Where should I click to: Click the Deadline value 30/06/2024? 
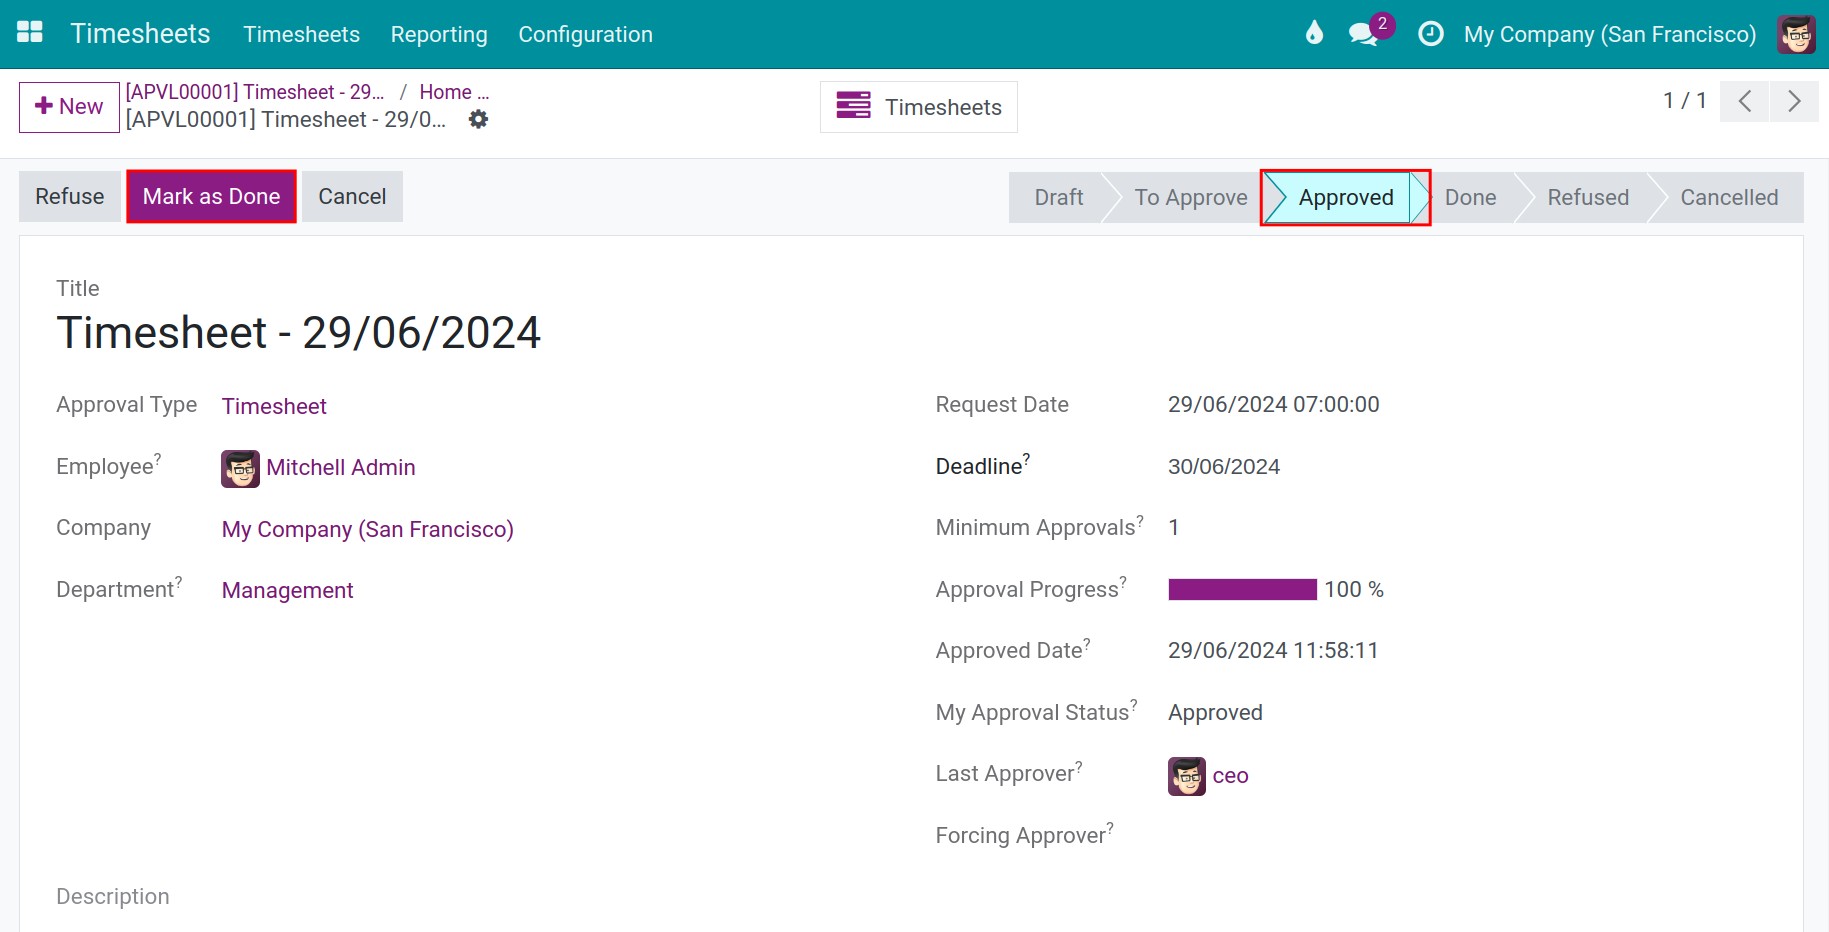[1223, 466]
